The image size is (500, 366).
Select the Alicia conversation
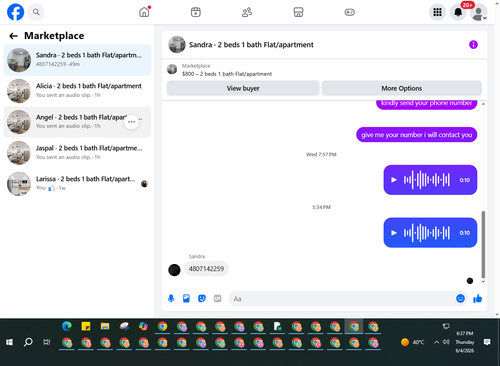pos(77,91)
